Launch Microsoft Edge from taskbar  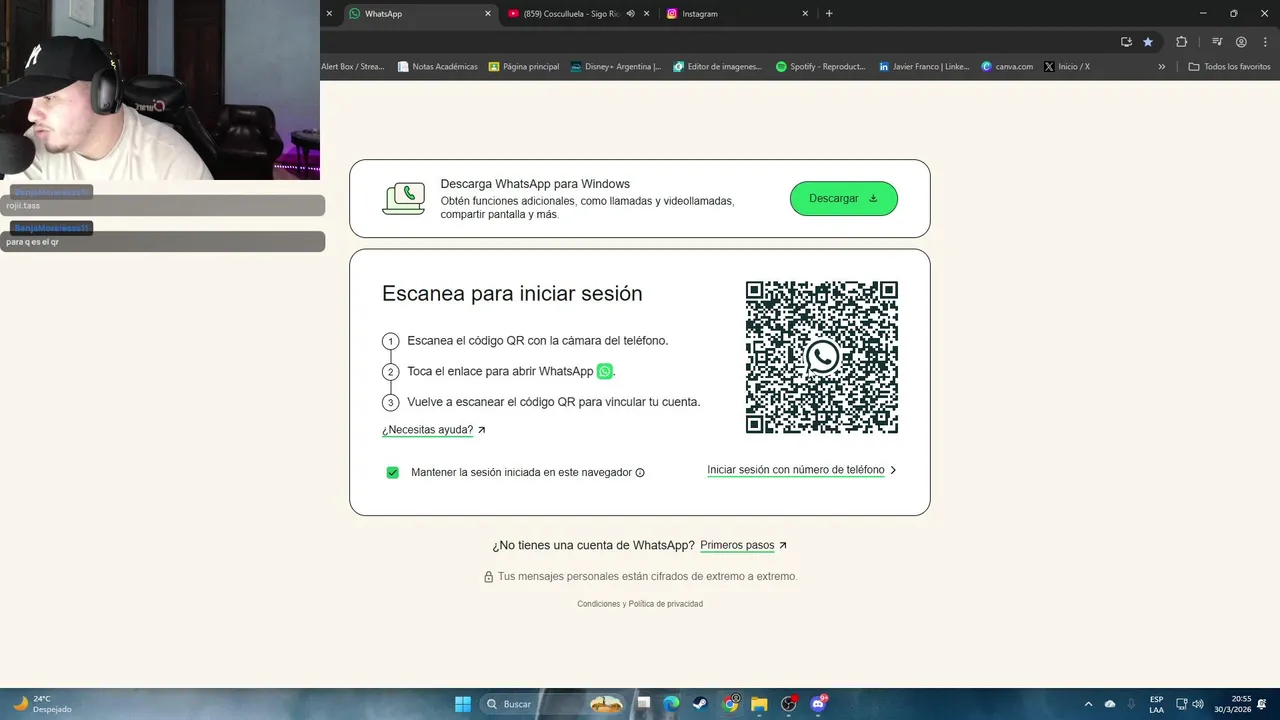coord(672,704)
